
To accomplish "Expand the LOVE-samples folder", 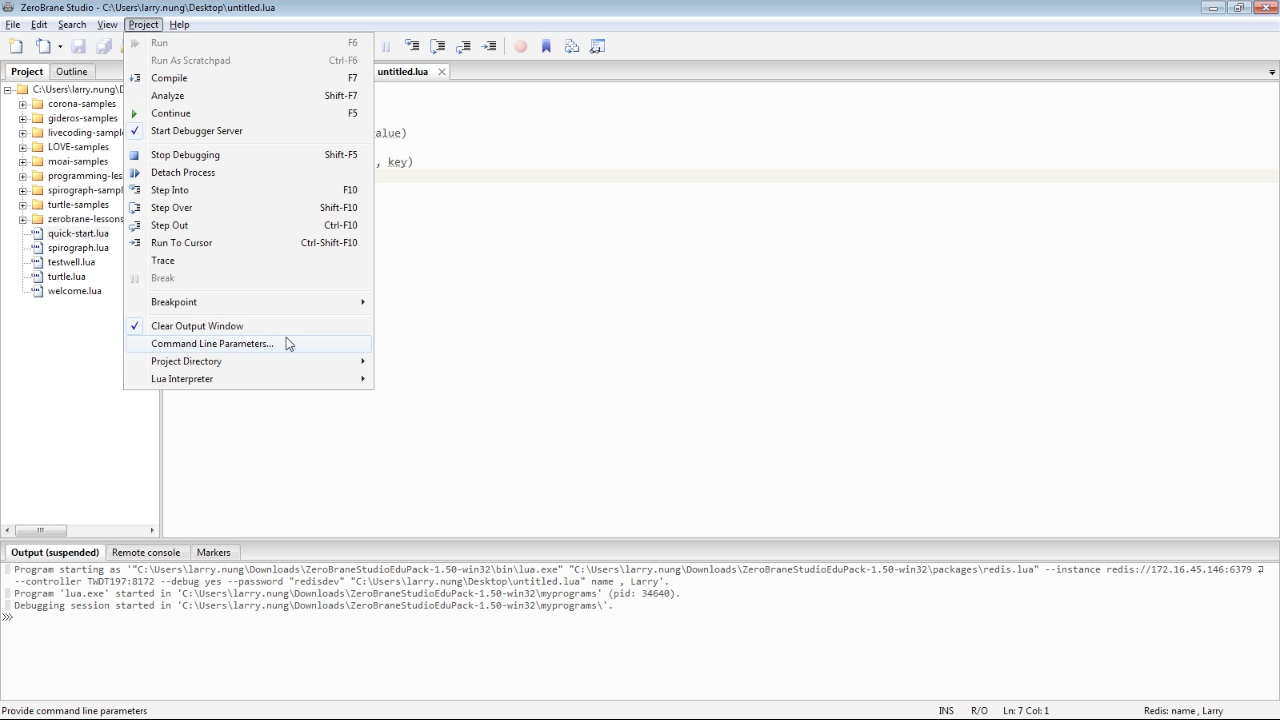I will pyautogui.click(x=23, y=147).
